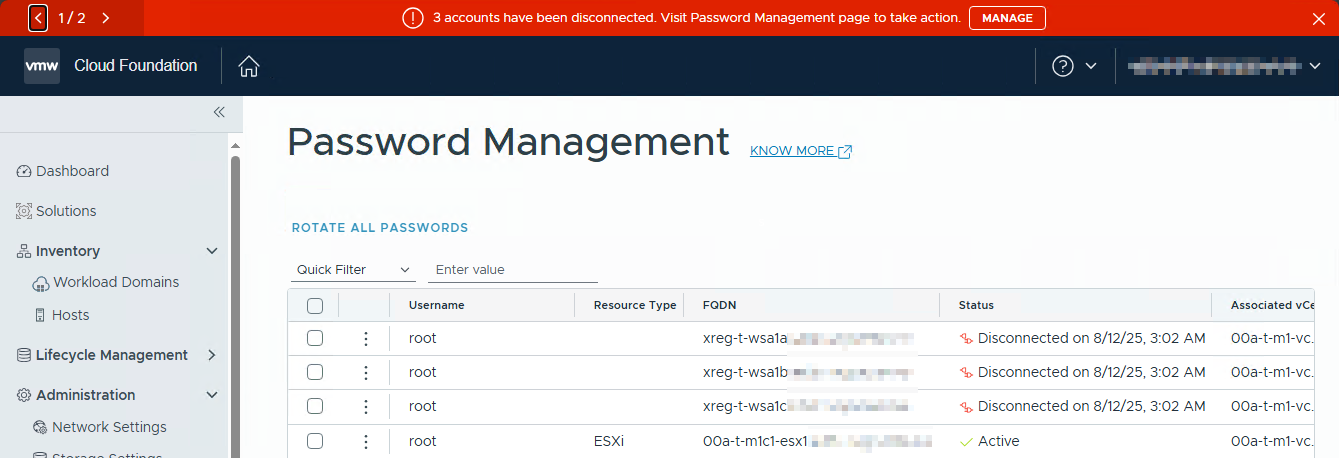Select checkbox for 00a-t-m1c1-esx1 row
The image size is (1339, 458).
point(315,441)
